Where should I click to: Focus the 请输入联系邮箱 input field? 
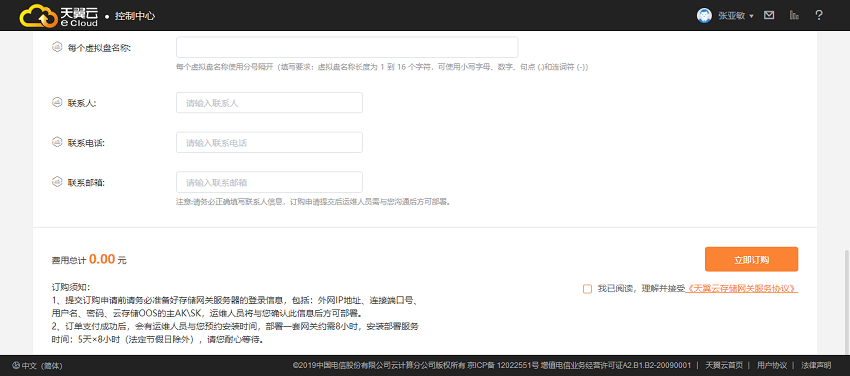pyautogui.click(x=269, y=182)
